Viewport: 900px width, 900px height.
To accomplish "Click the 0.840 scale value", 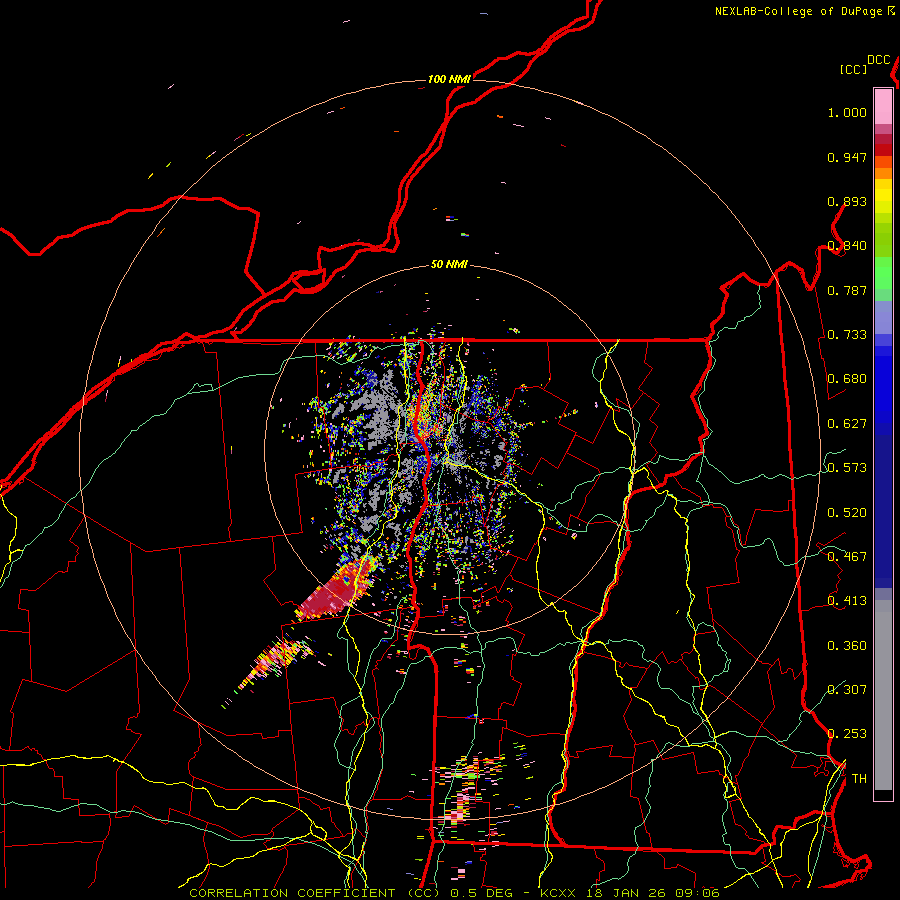I will tap(847, 246).
